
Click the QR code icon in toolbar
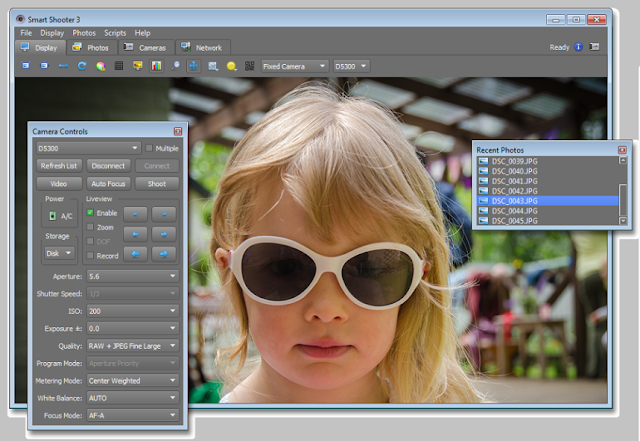click(x=249, y=66)
